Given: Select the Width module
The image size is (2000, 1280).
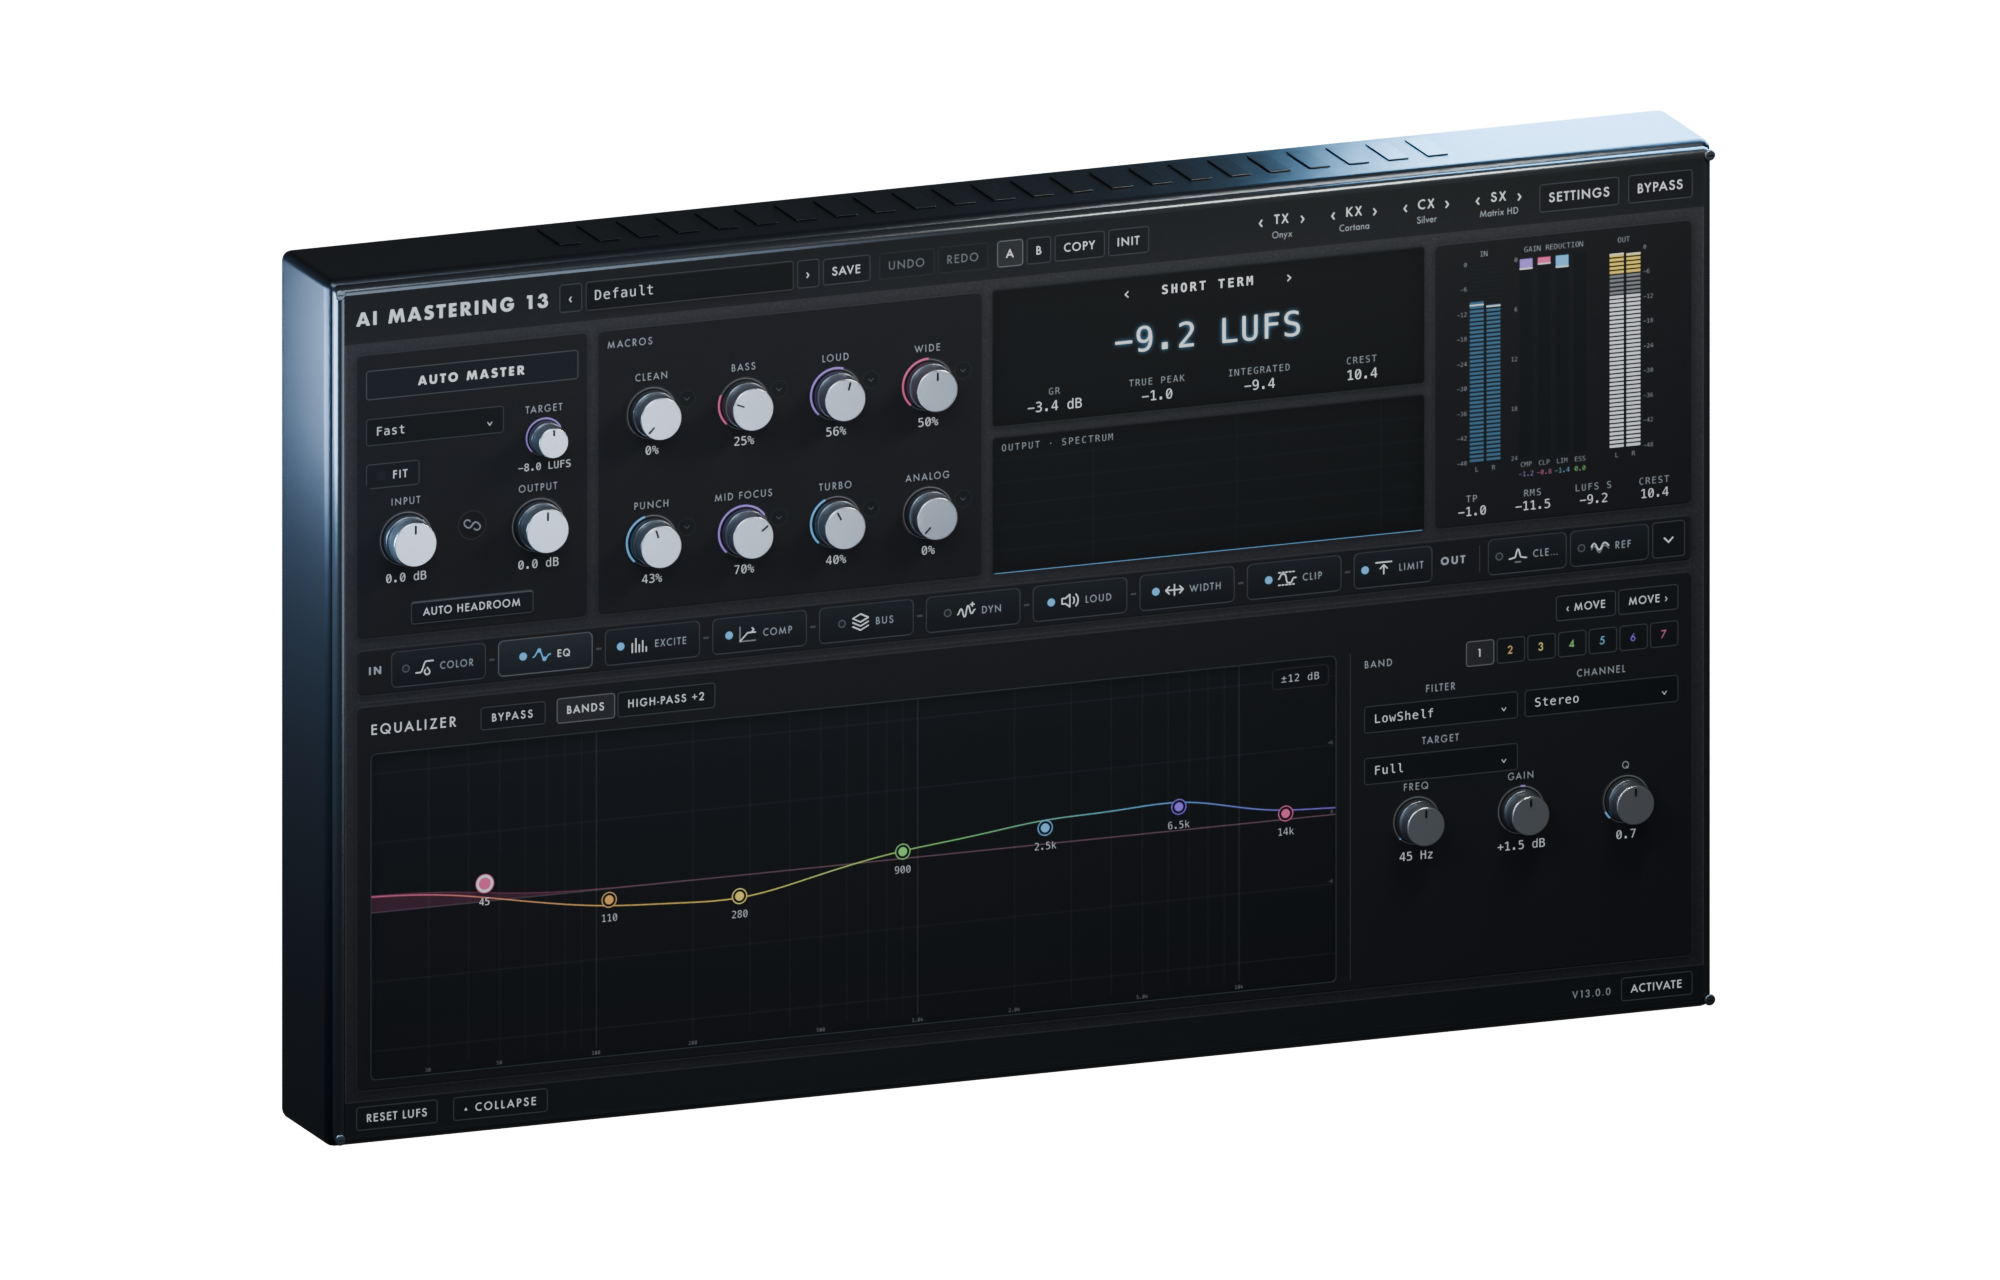Looking at the screenshot, I should coord(1186,588).
